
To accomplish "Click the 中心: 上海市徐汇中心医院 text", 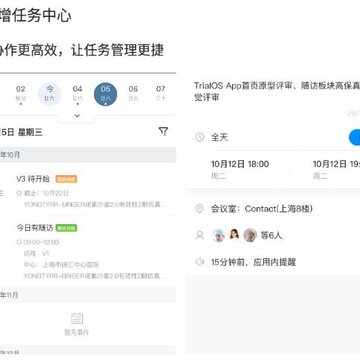I will tap(61, 265).
